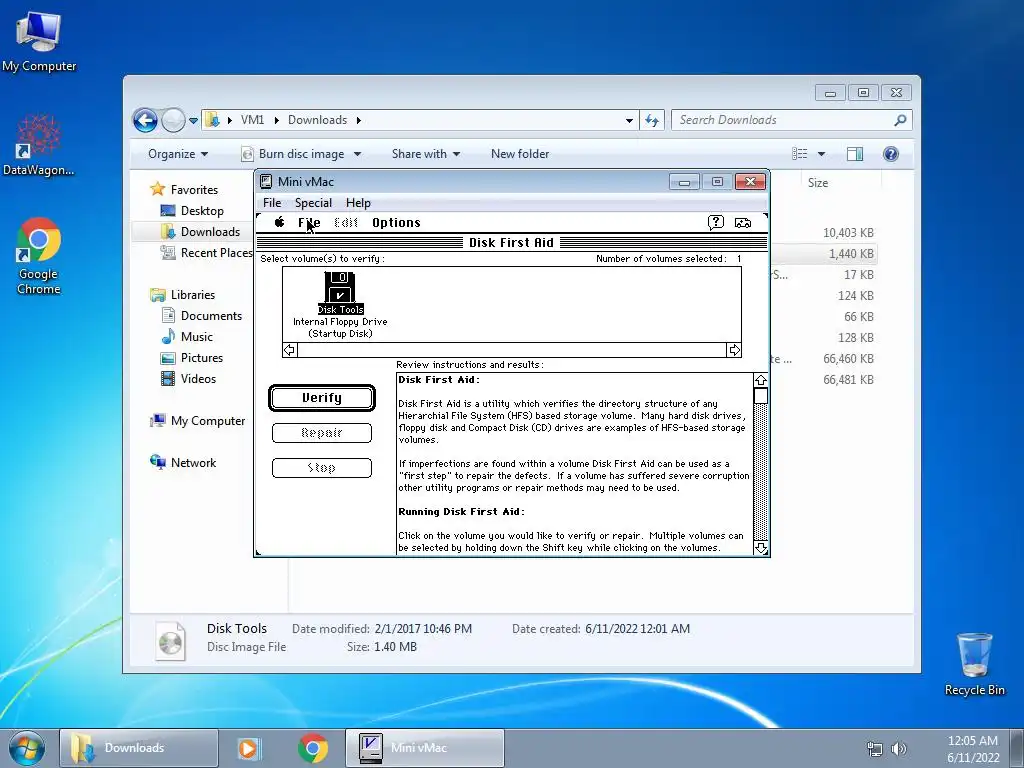Click the instructions scroll up arrow
Screen dimensions: 1024x768
coord(761,380)
